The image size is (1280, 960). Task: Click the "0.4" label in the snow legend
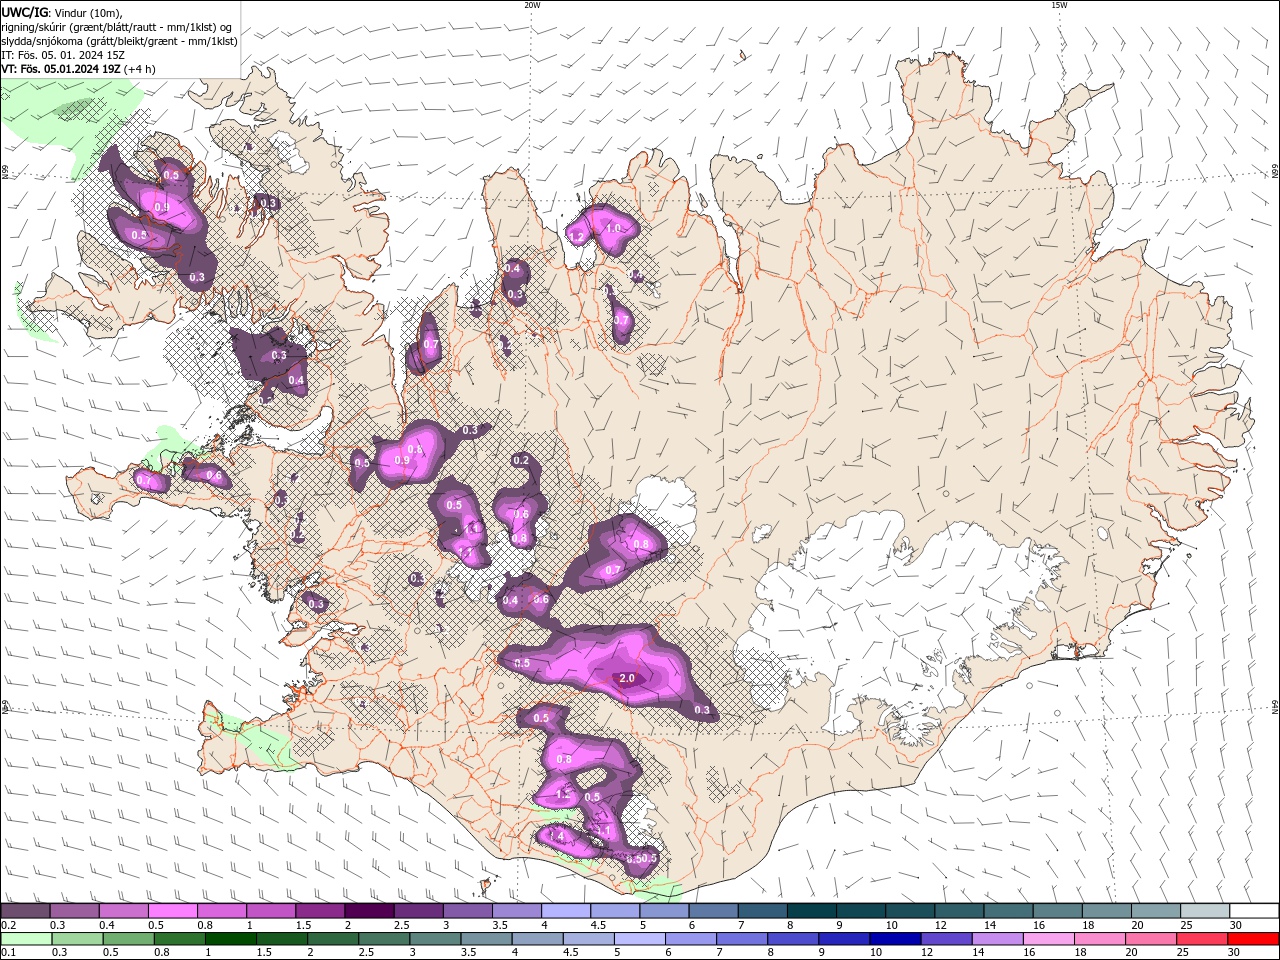point(106,925)
